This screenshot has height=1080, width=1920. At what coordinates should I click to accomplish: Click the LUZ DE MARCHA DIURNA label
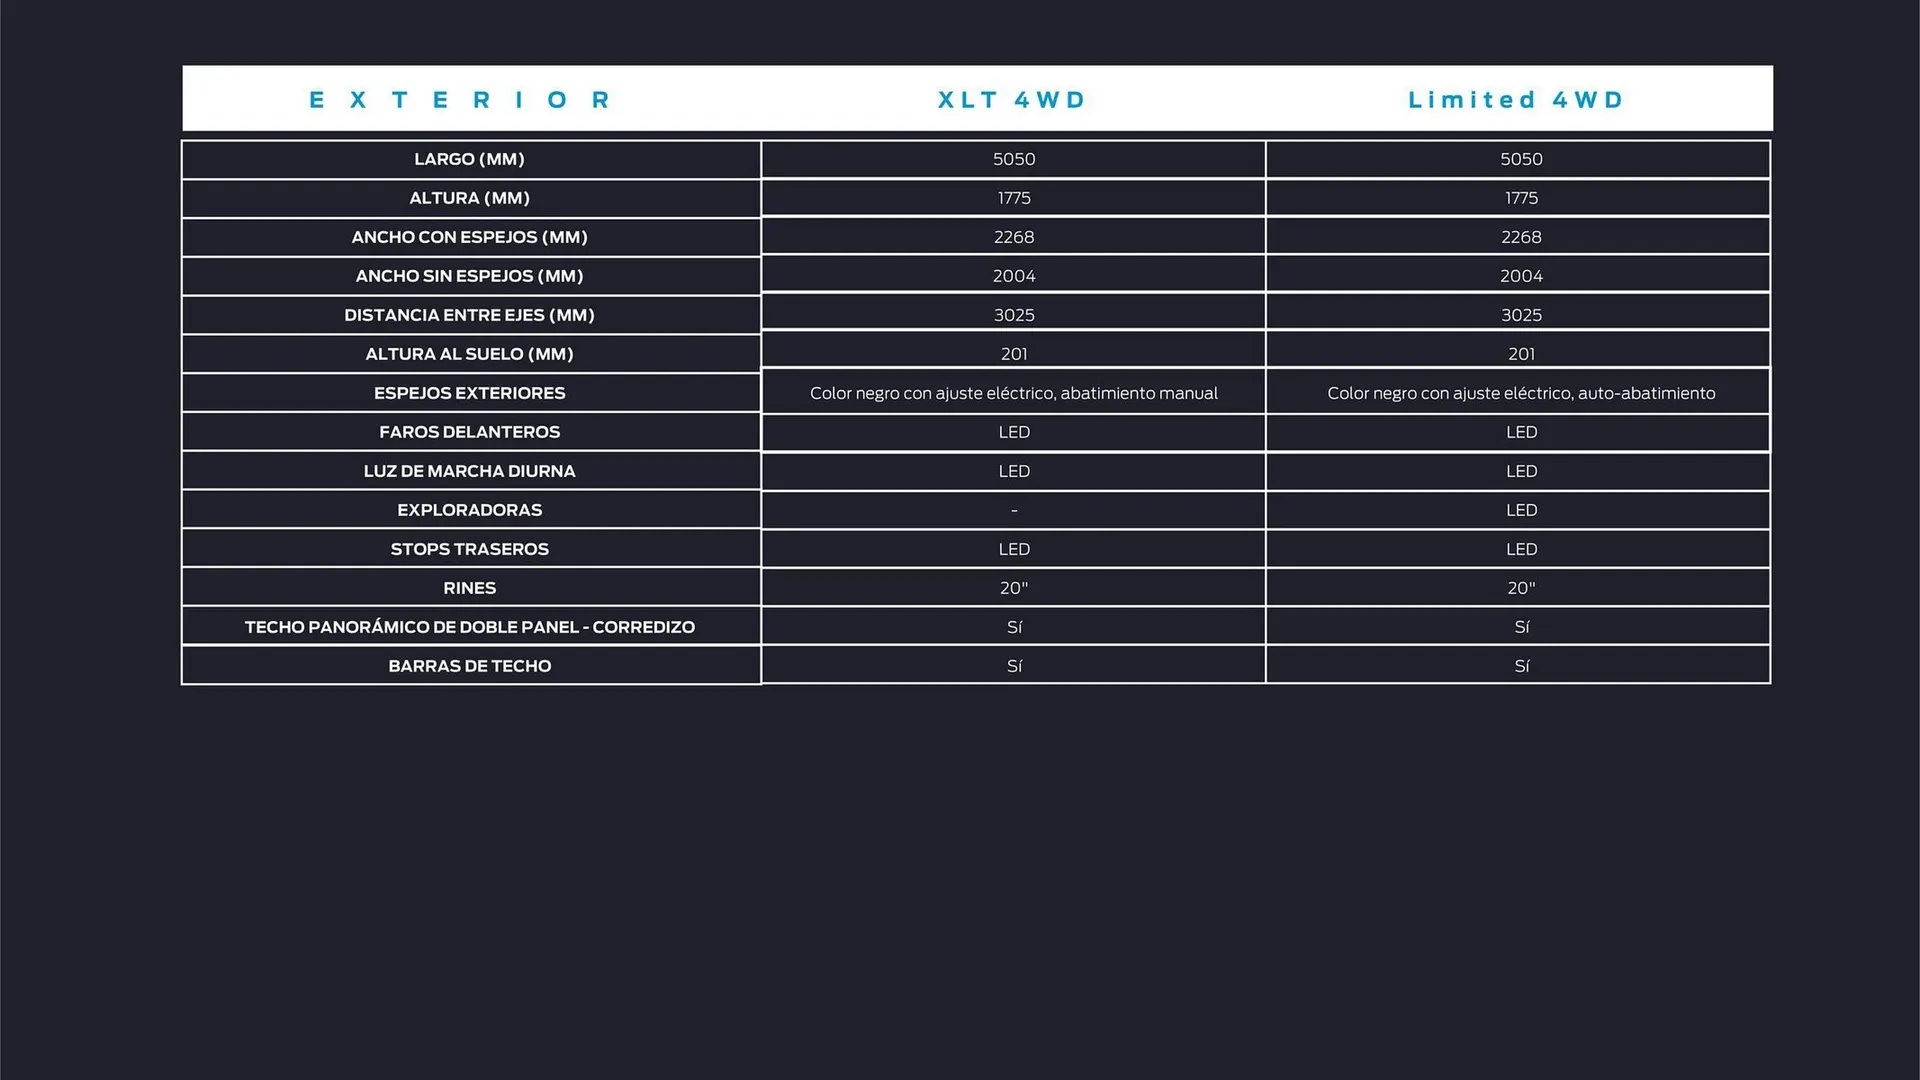469,471
